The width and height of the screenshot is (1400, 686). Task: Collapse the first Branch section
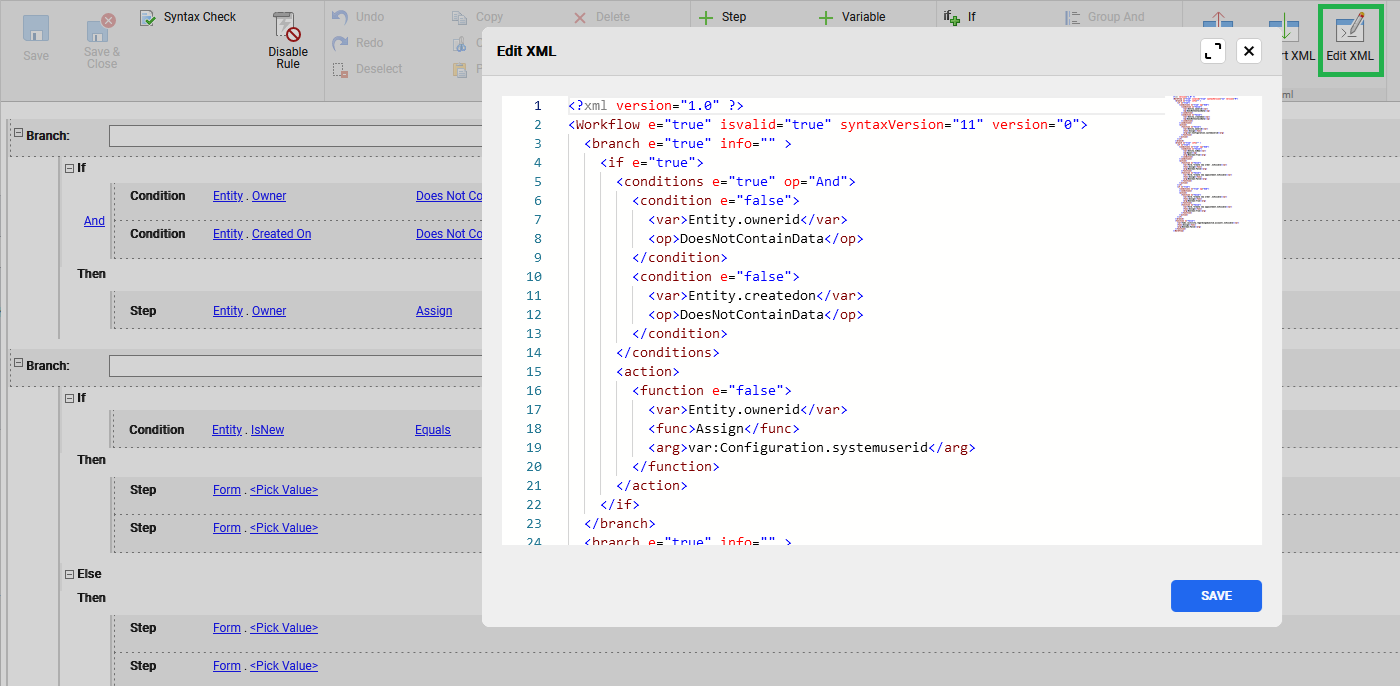[18, 135]
